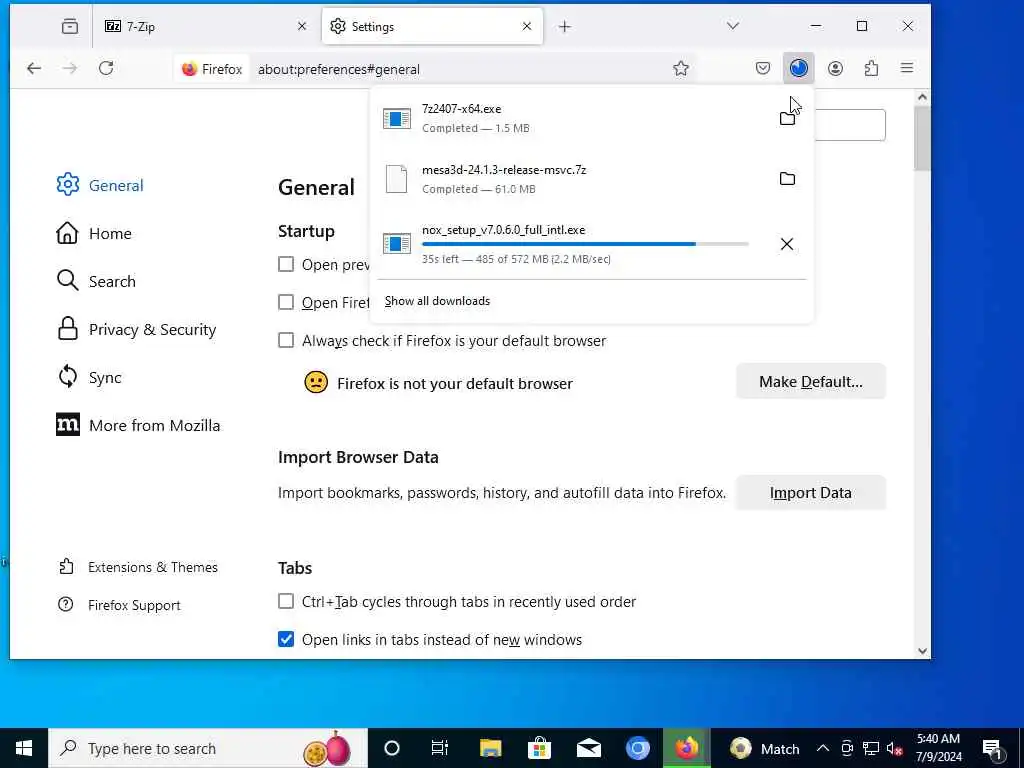Click the taskbar clock showing 5:40 AM
1024x768 pixels.
(x=938, y=748)
